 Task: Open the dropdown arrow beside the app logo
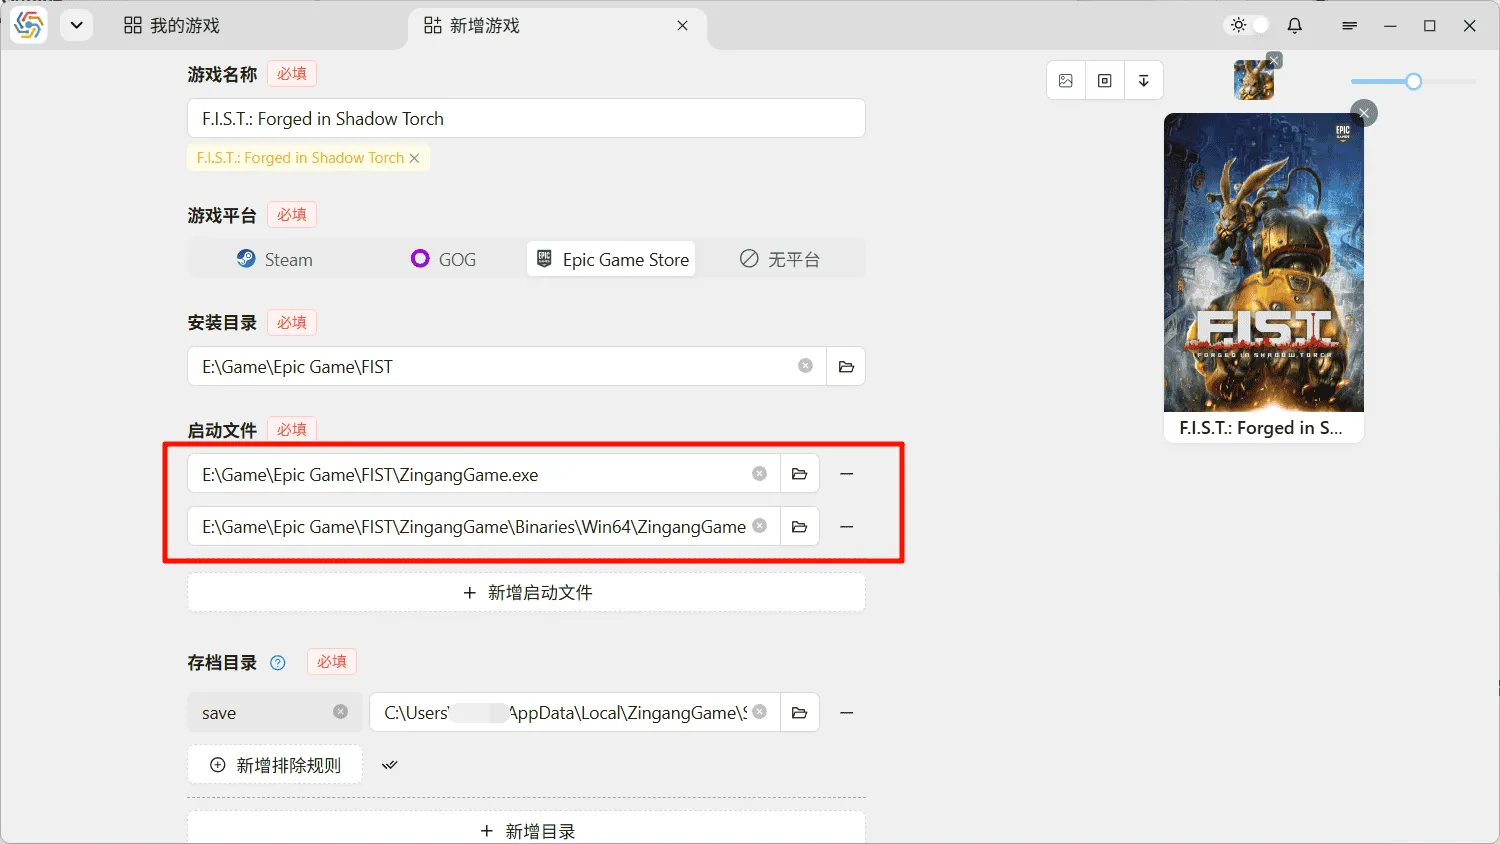pos(76,26)
